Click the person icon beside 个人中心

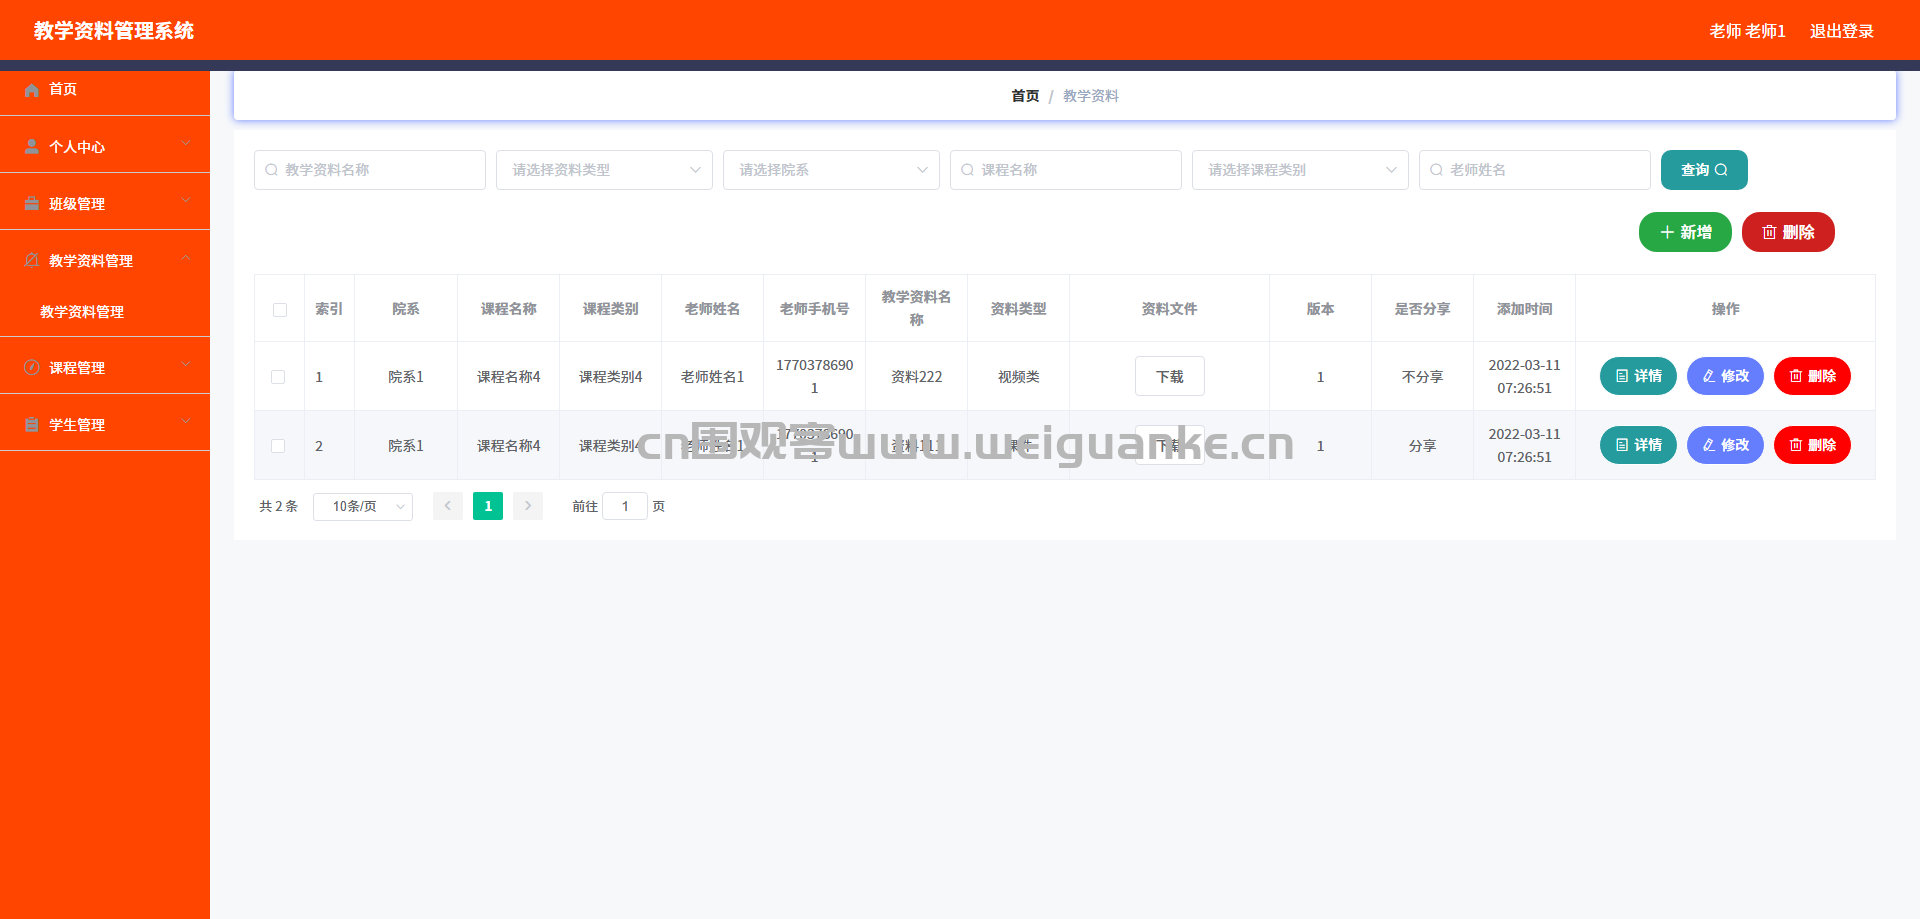[32, 147]
